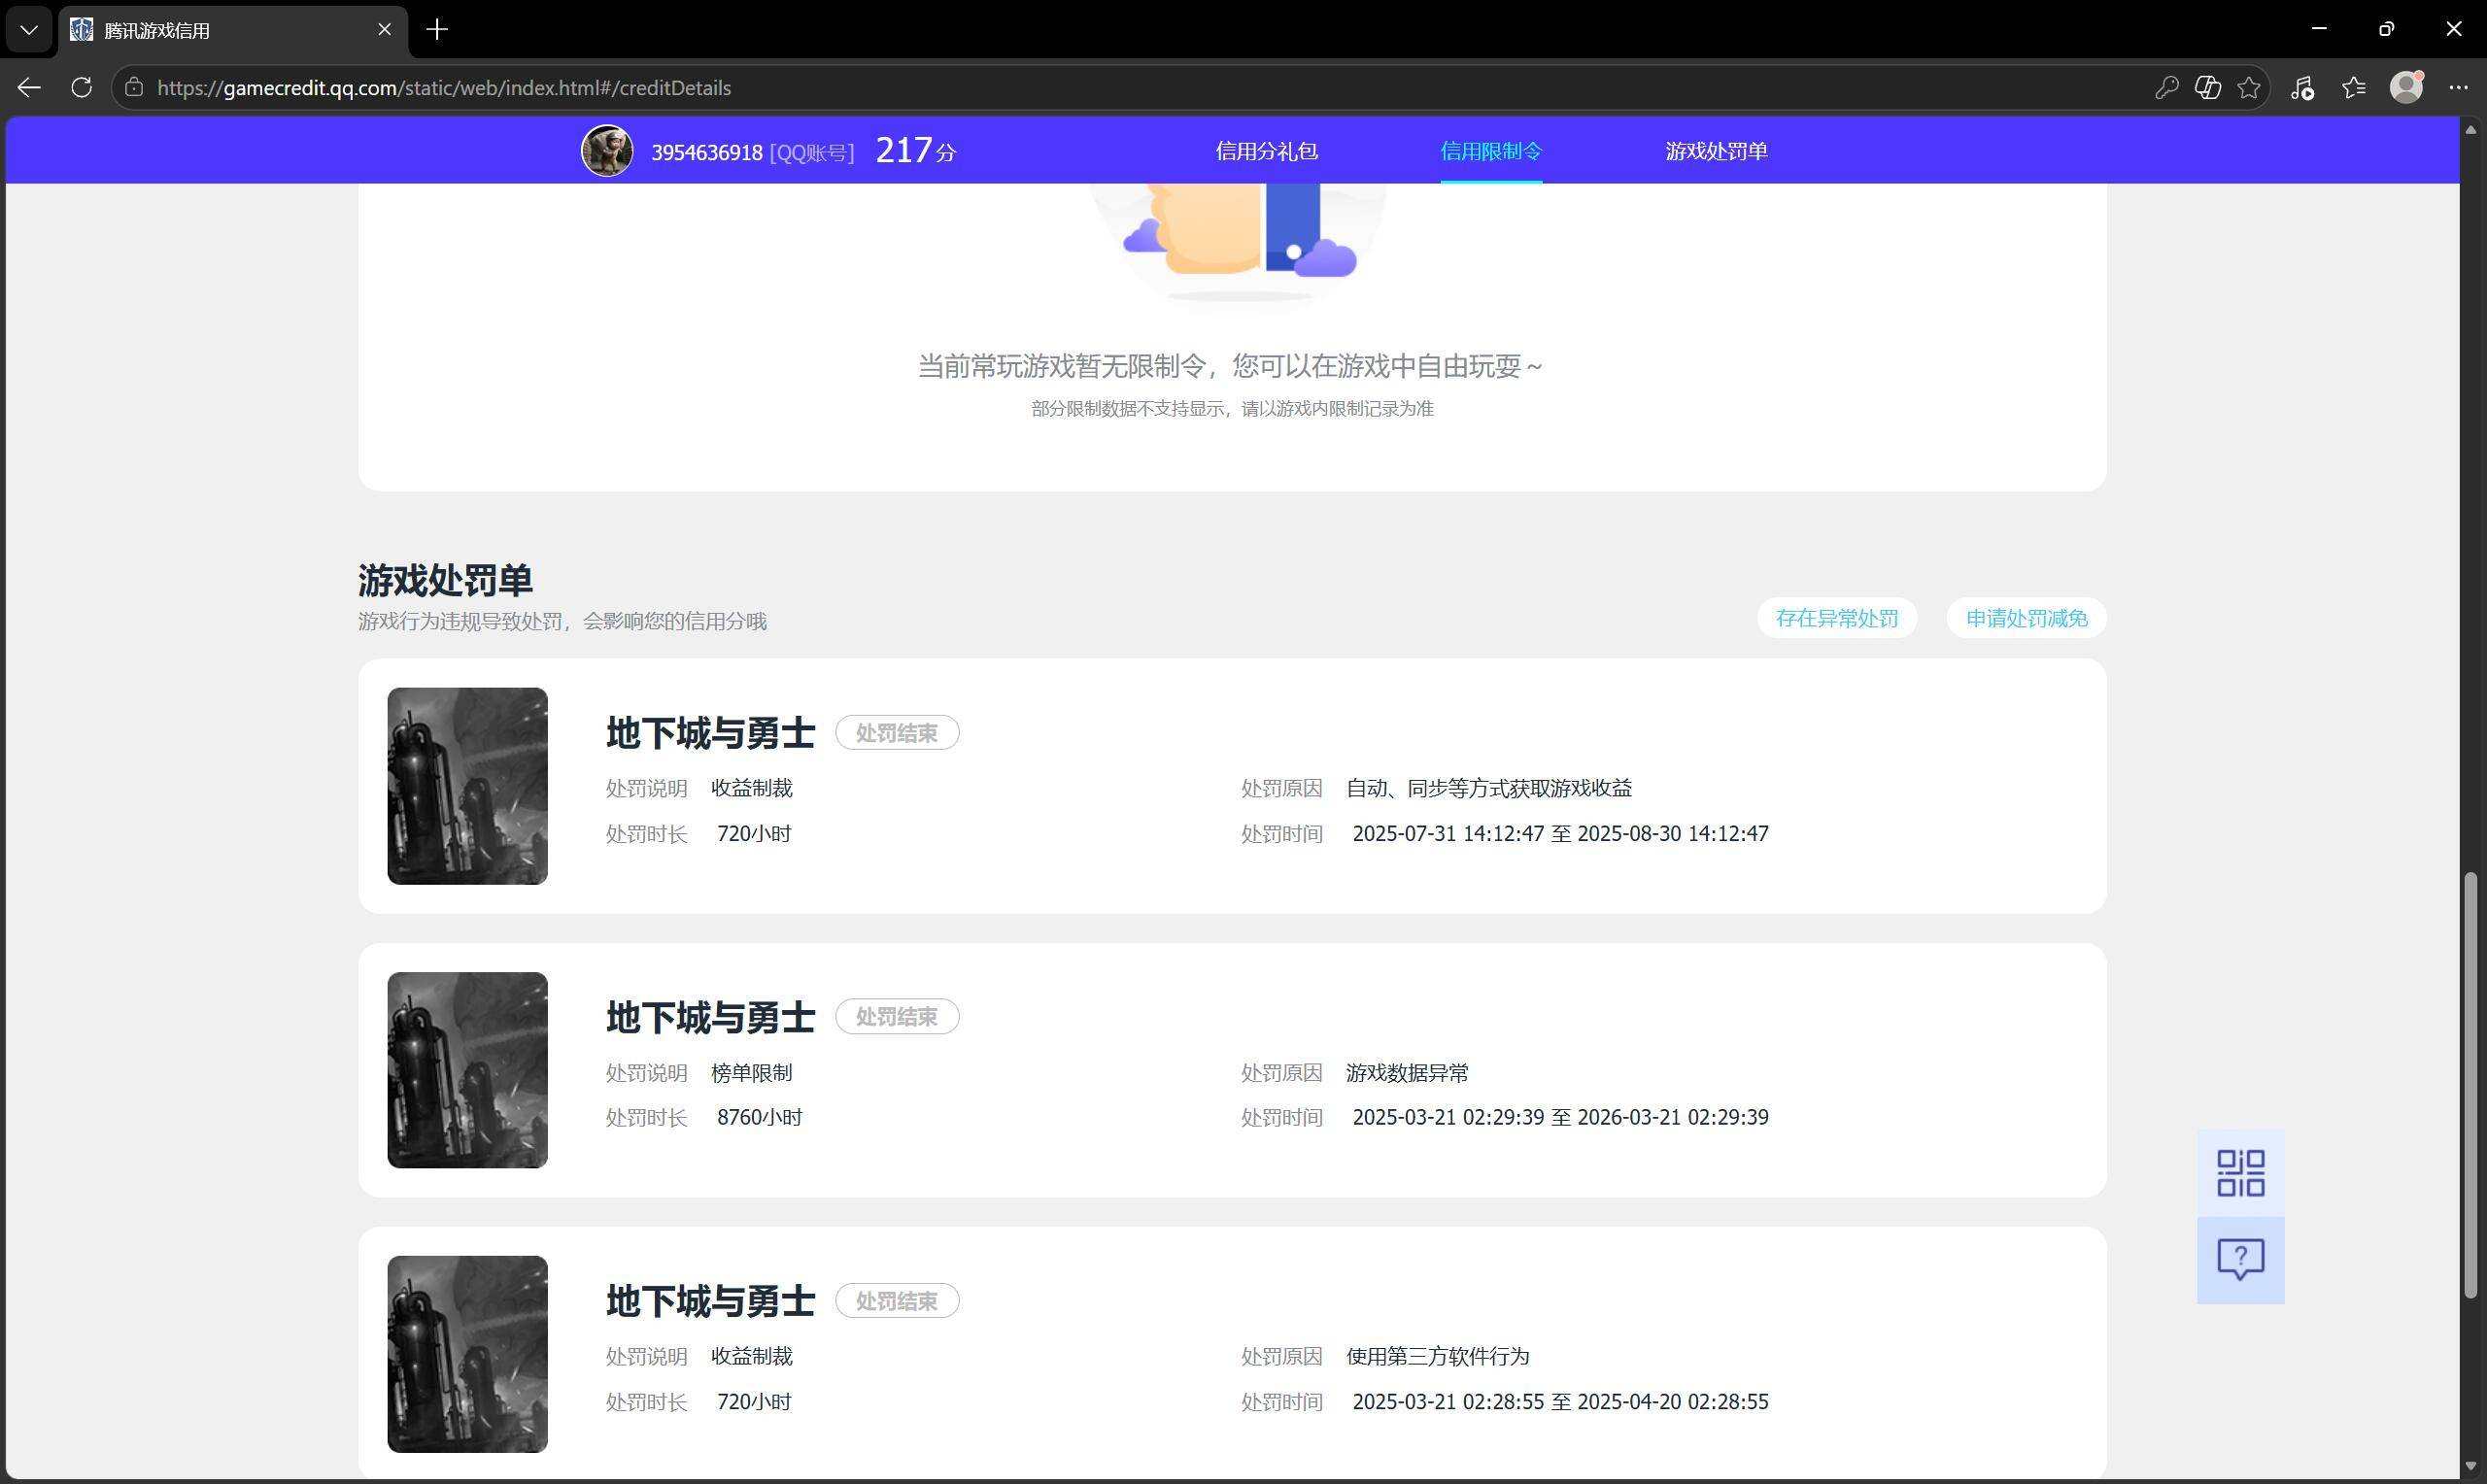
Task: Select 游戏数据异常 reason text
Action: coord(1407,1073)
